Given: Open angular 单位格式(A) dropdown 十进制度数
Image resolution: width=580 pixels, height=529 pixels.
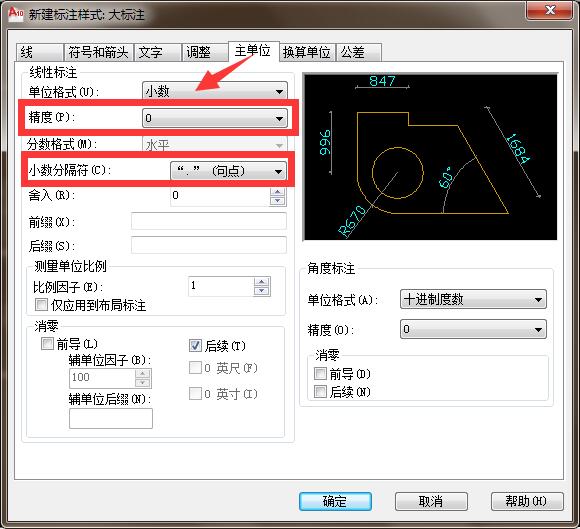Looking at the screenshot, I should pos(473,299).
